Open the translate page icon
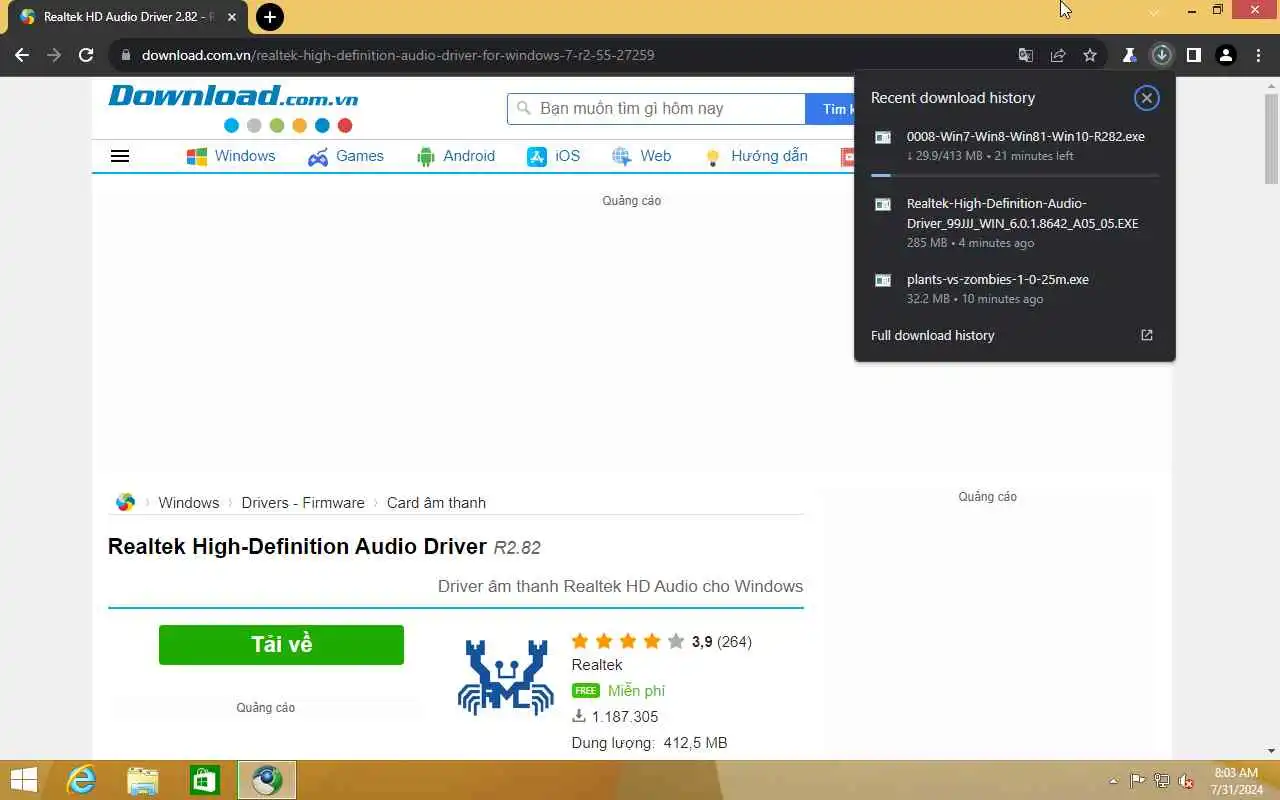The width and height of the screenshot is (1280, 800). (1025, 55)
